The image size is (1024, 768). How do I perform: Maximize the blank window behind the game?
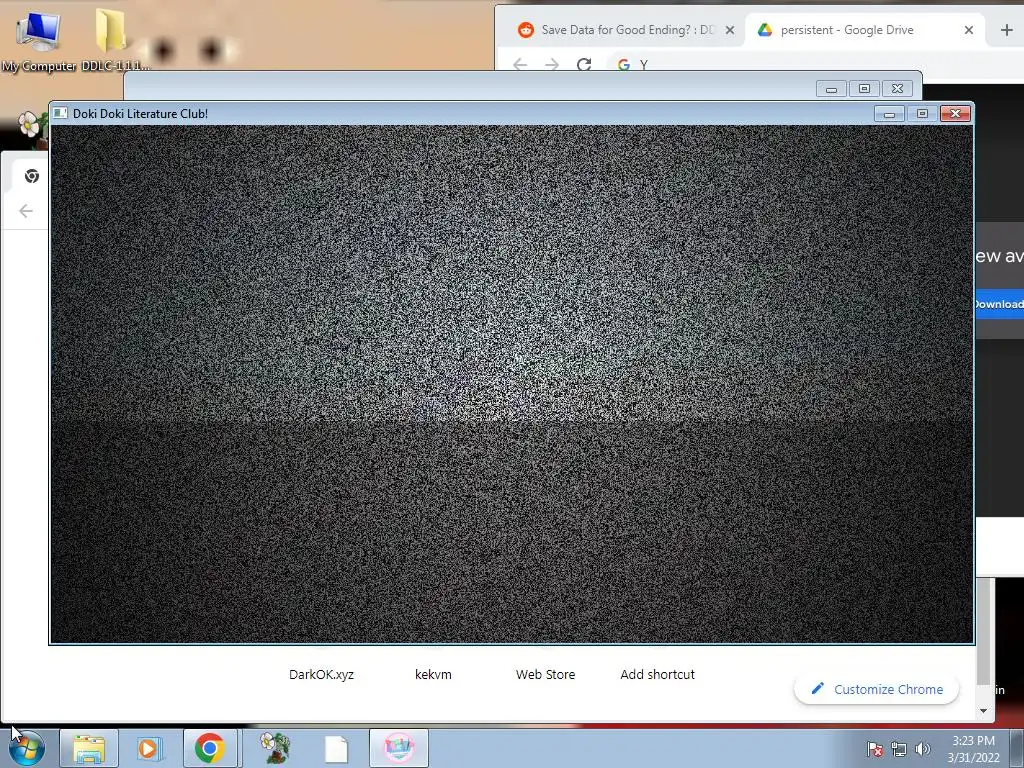[x=864, y=89]
